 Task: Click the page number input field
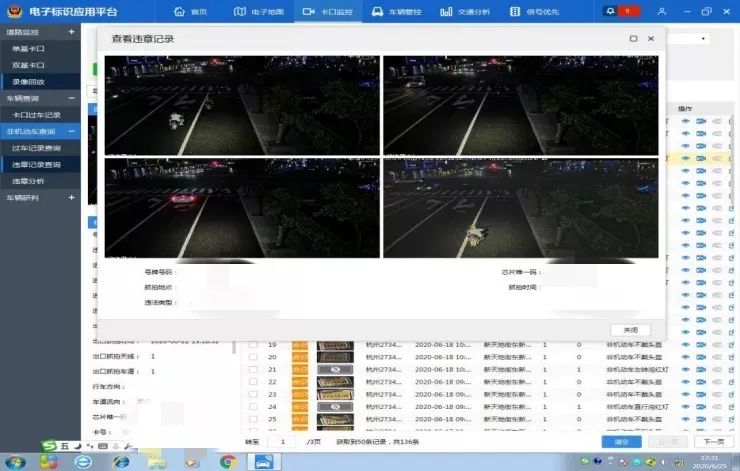(282, 442)
